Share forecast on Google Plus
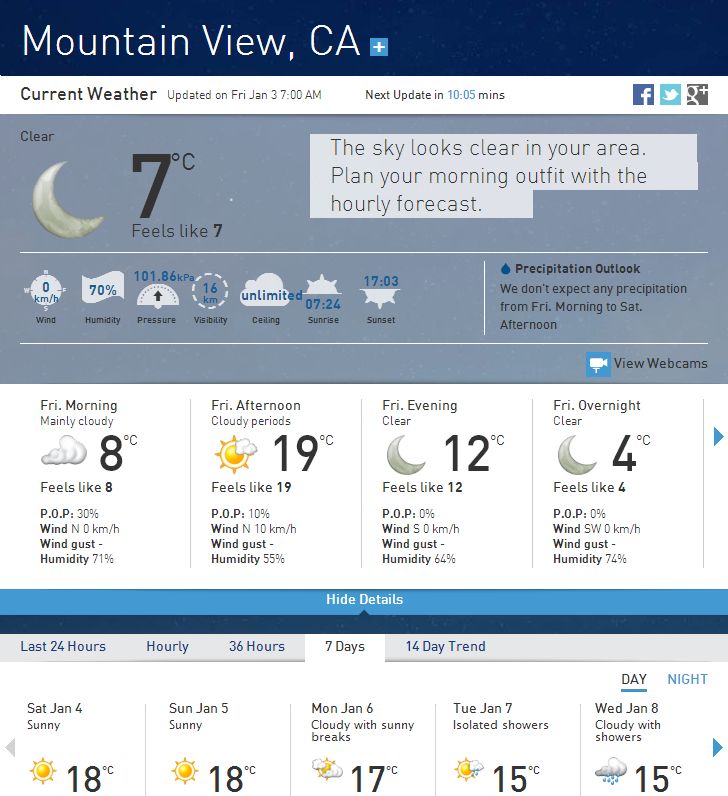Screen dimensions: 728x796 tap(697, 95)
